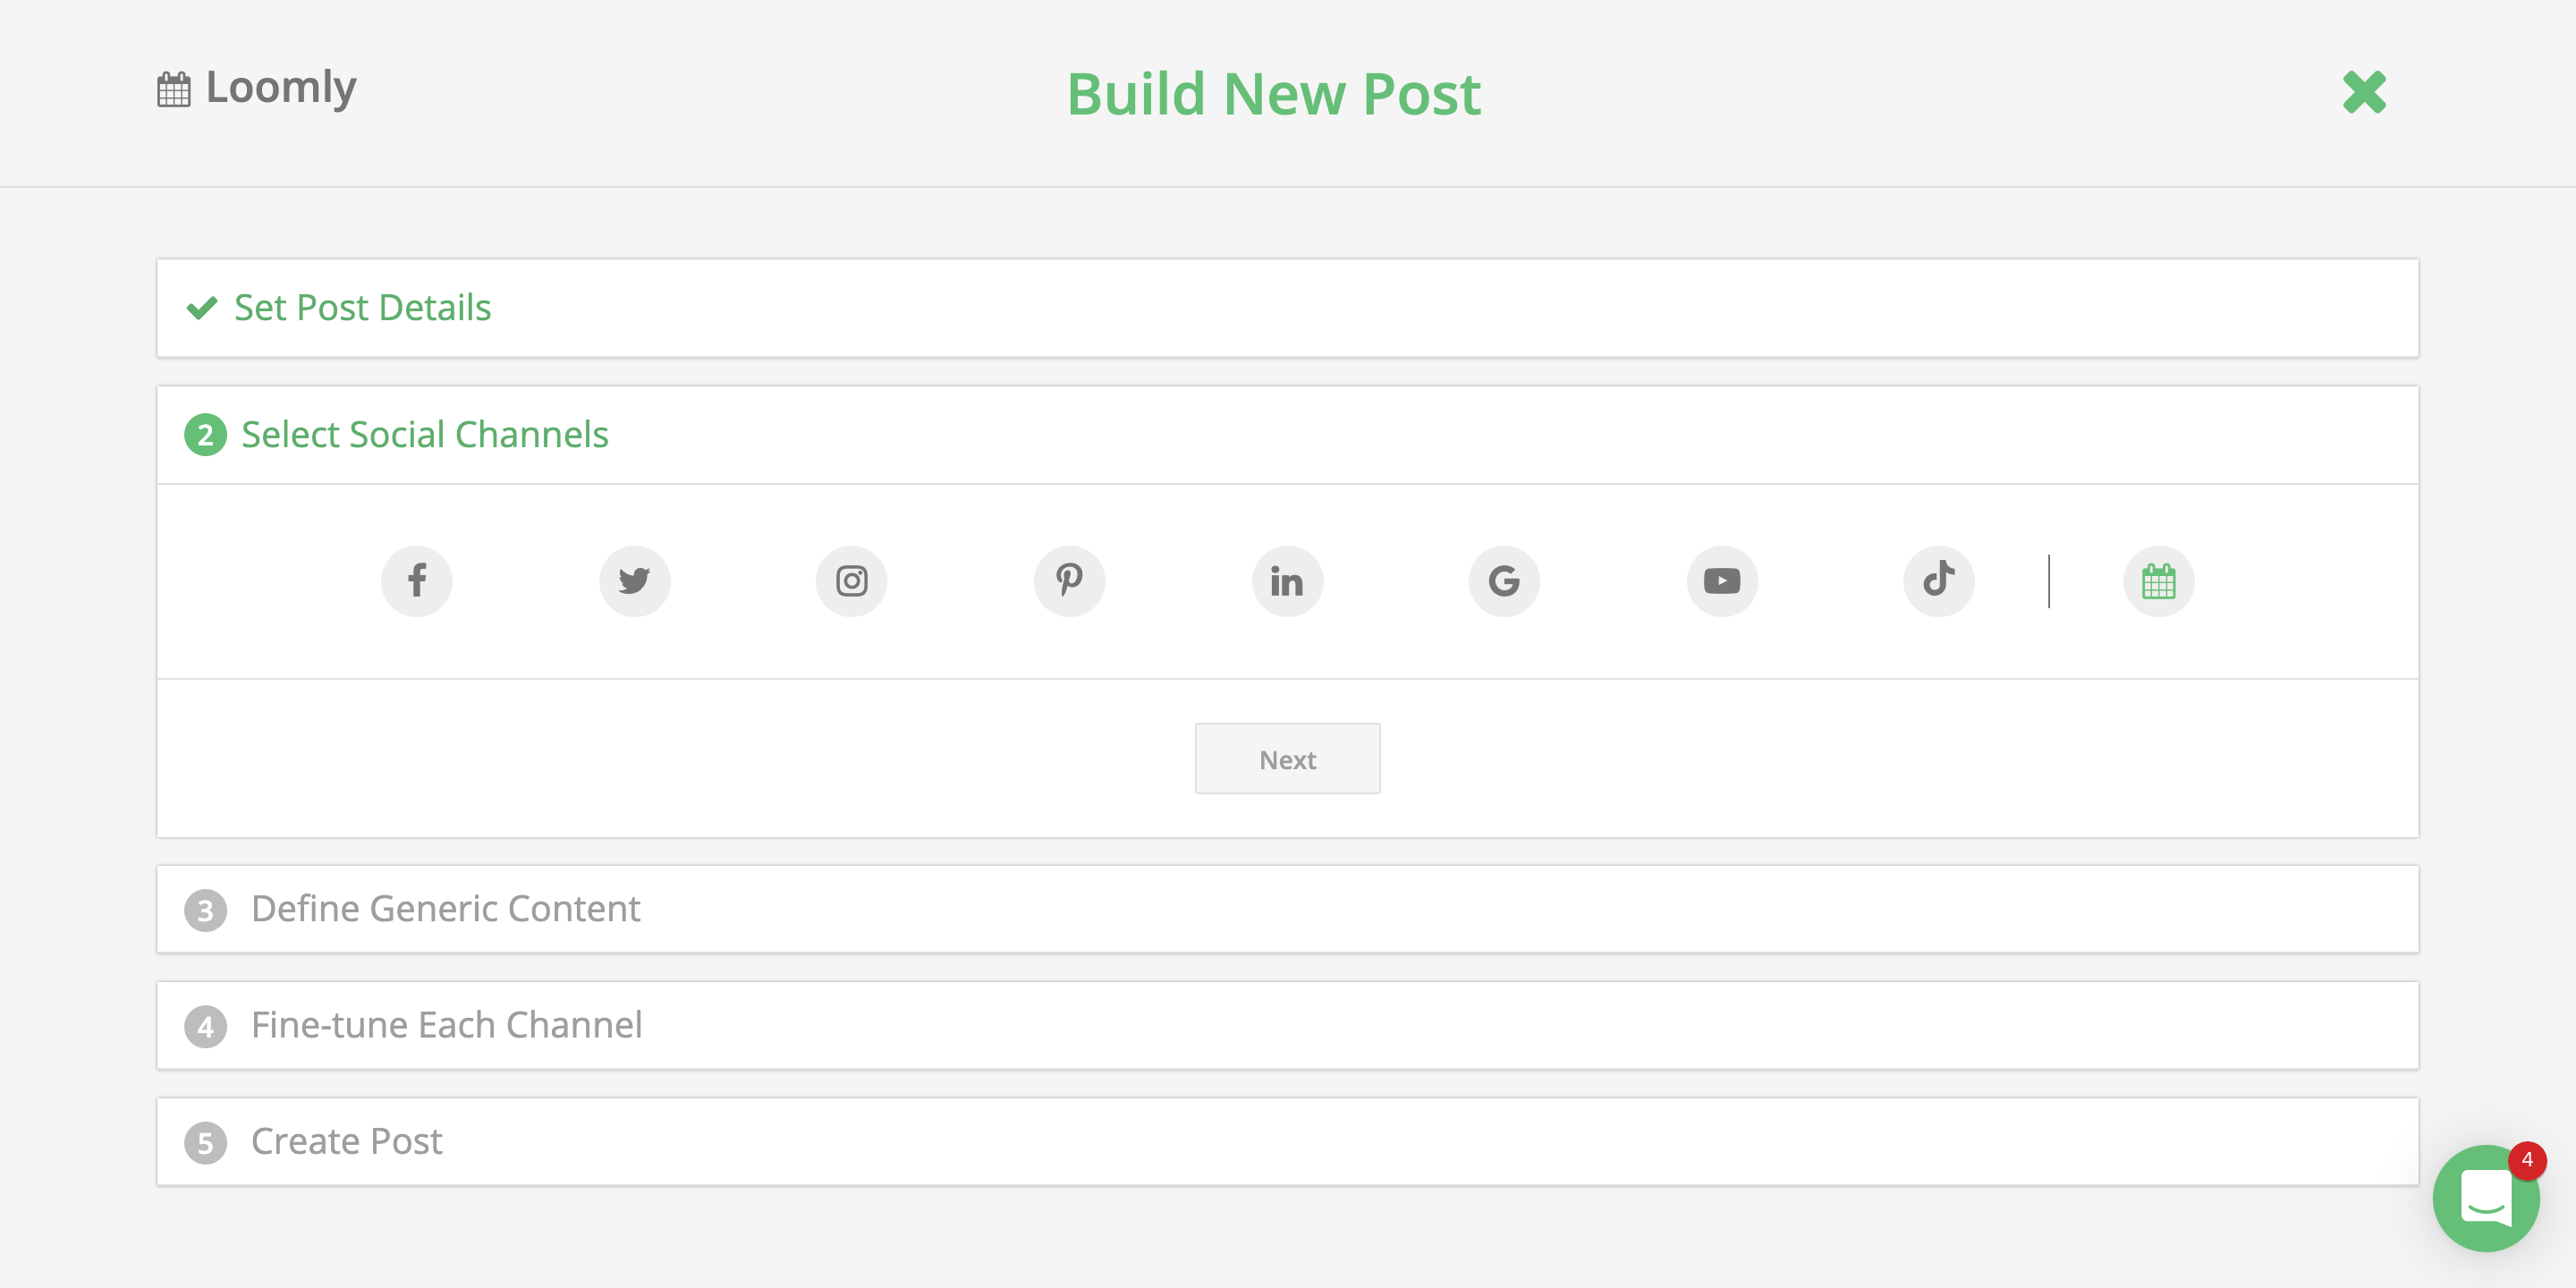Expand the Define Generic Content step
The image size is (2576, 1288).
(x=445, y=909)
